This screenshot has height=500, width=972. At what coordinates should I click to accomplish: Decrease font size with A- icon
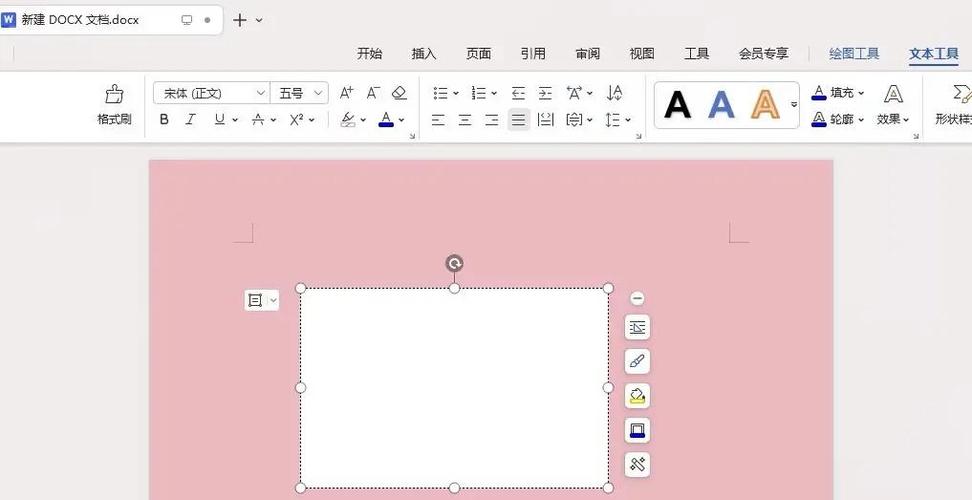[x=373, y=93]
